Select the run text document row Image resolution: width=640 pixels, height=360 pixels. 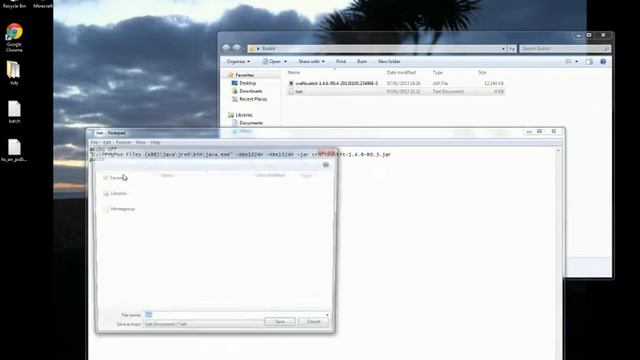(396, 91)
